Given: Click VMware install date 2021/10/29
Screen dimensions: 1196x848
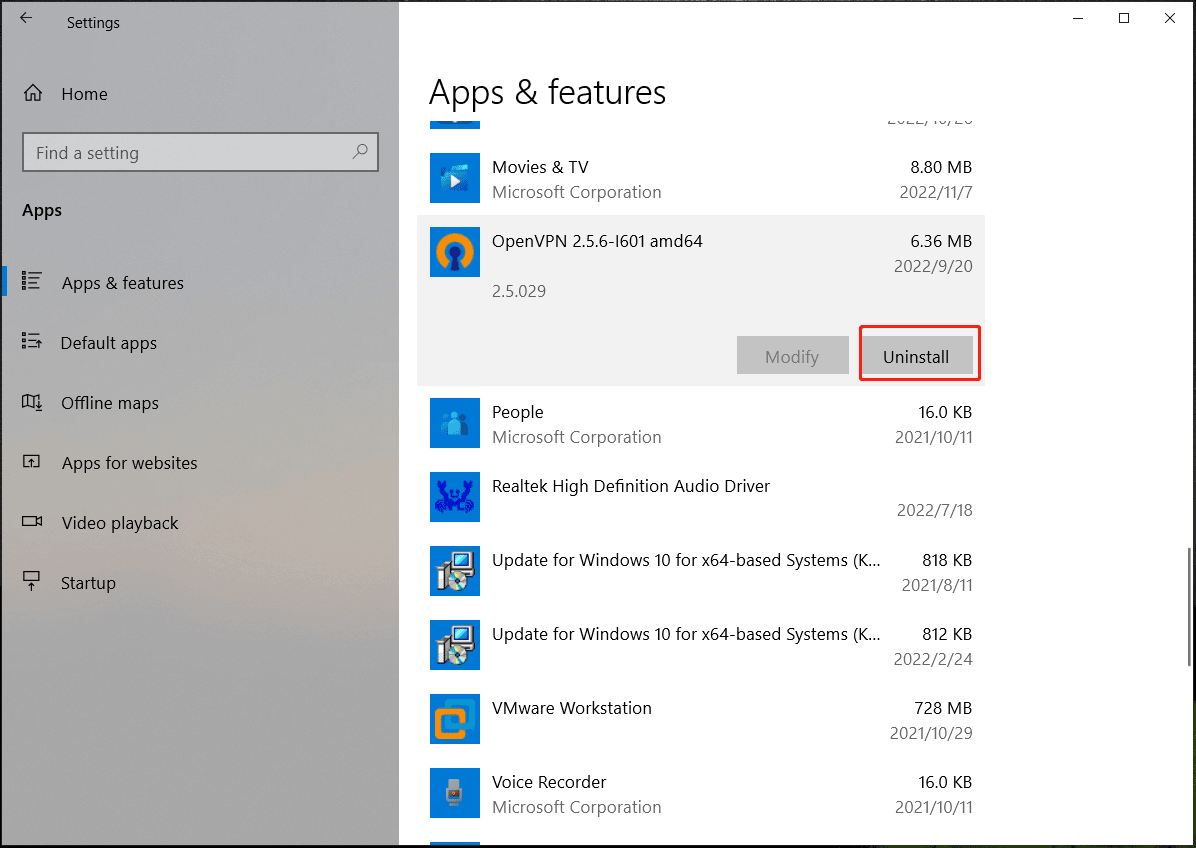Looking at the screenshot, I should 931,733.
